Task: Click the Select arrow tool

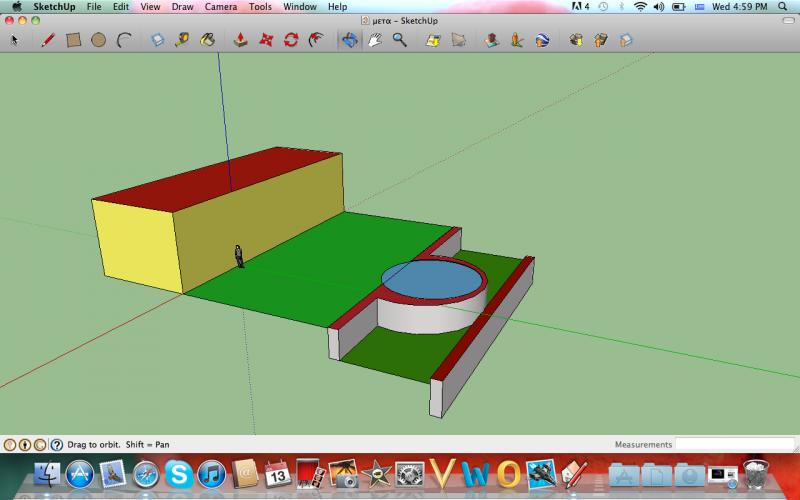Action: [14, 40]
